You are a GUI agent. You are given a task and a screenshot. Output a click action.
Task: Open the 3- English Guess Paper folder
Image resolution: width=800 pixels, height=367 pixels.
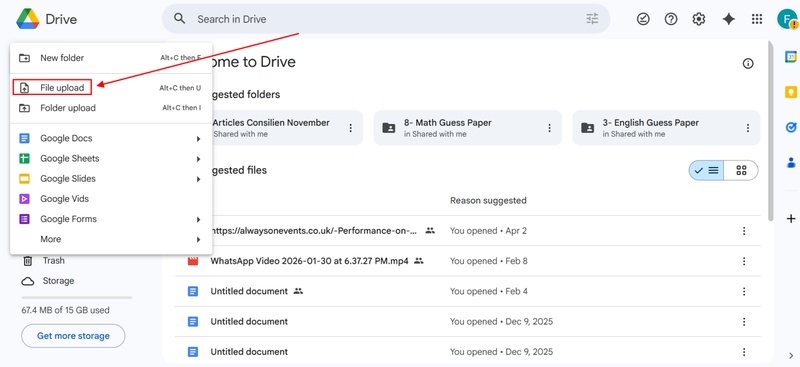[666, 128]
